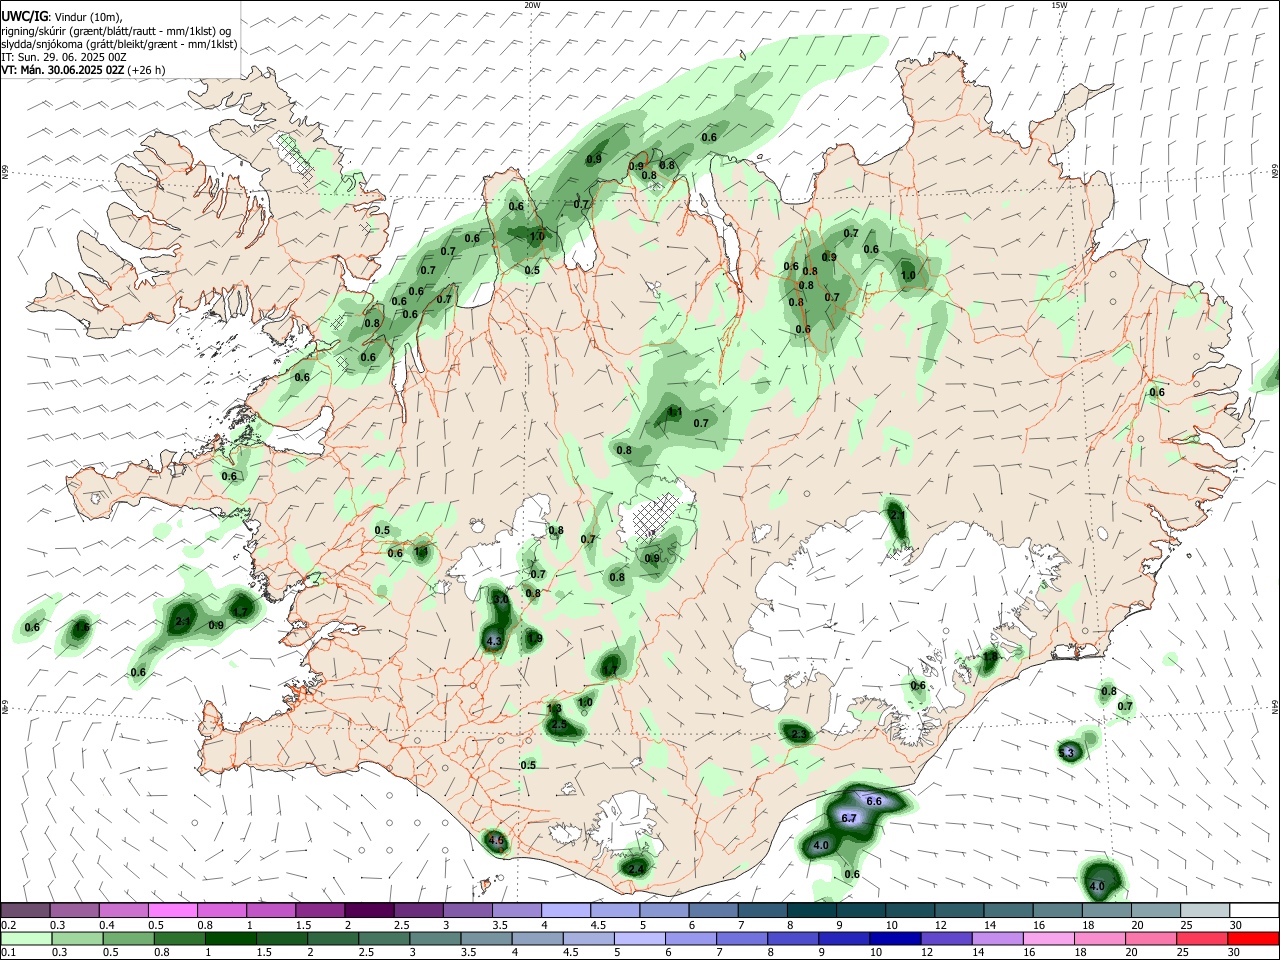Click the '4.3' precipitation value on the map
1280x960 pixels.
(x=493, y=641)
